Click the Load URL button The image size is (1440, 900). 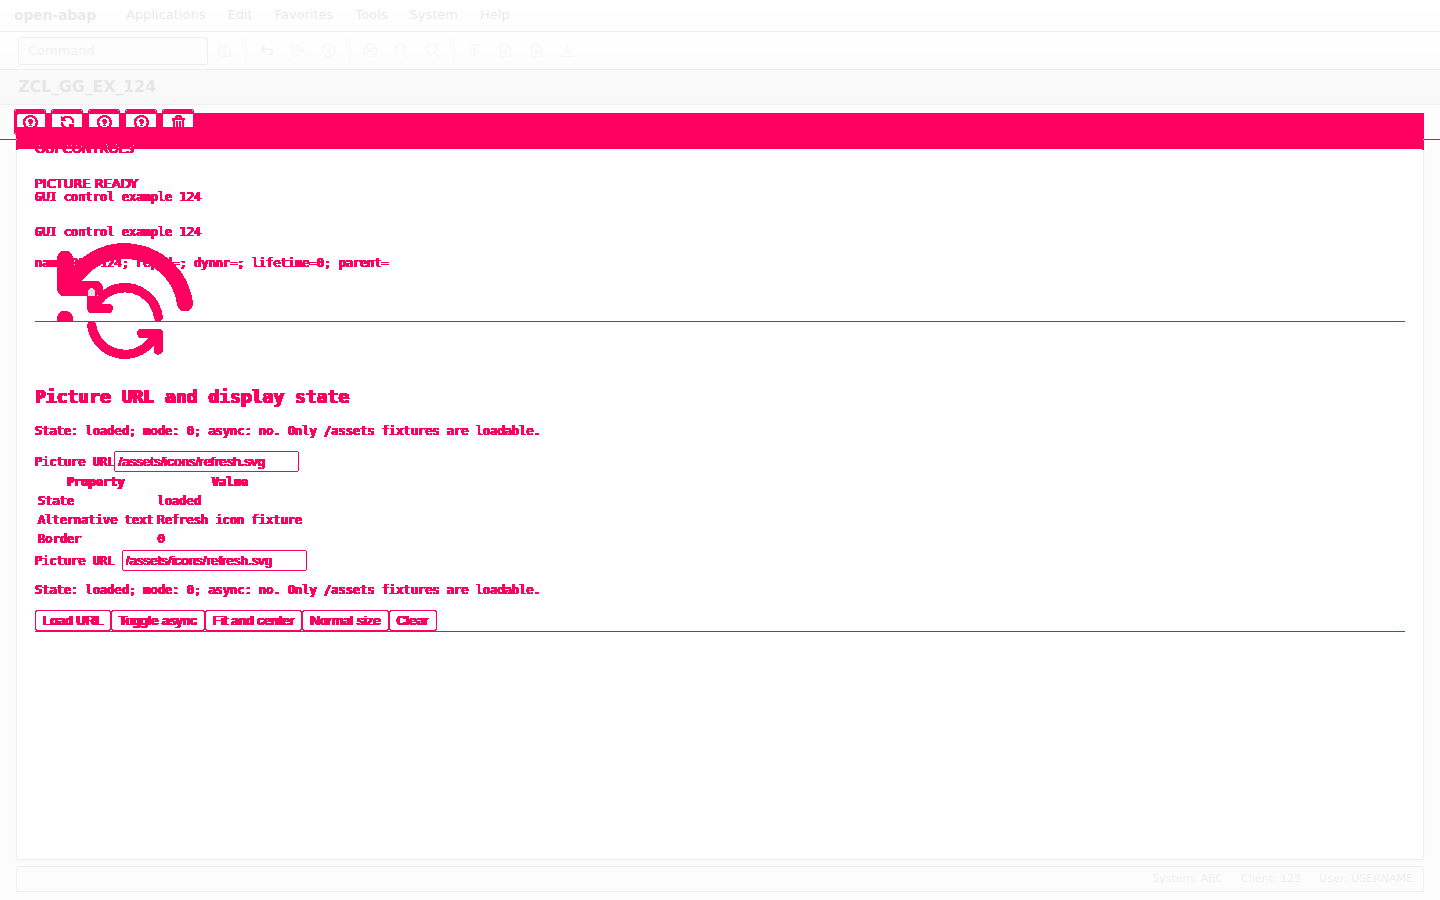pyautogui.click(x=73, y=621)
